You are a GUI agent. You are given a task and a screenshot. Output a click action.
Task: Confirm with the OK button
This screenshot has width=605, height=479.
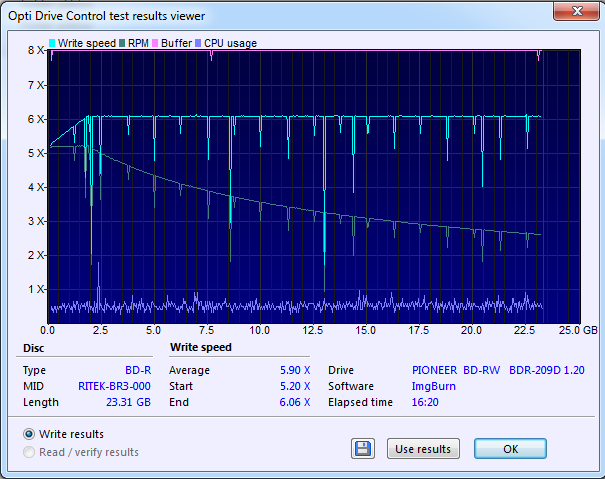(x=510, y=449)
